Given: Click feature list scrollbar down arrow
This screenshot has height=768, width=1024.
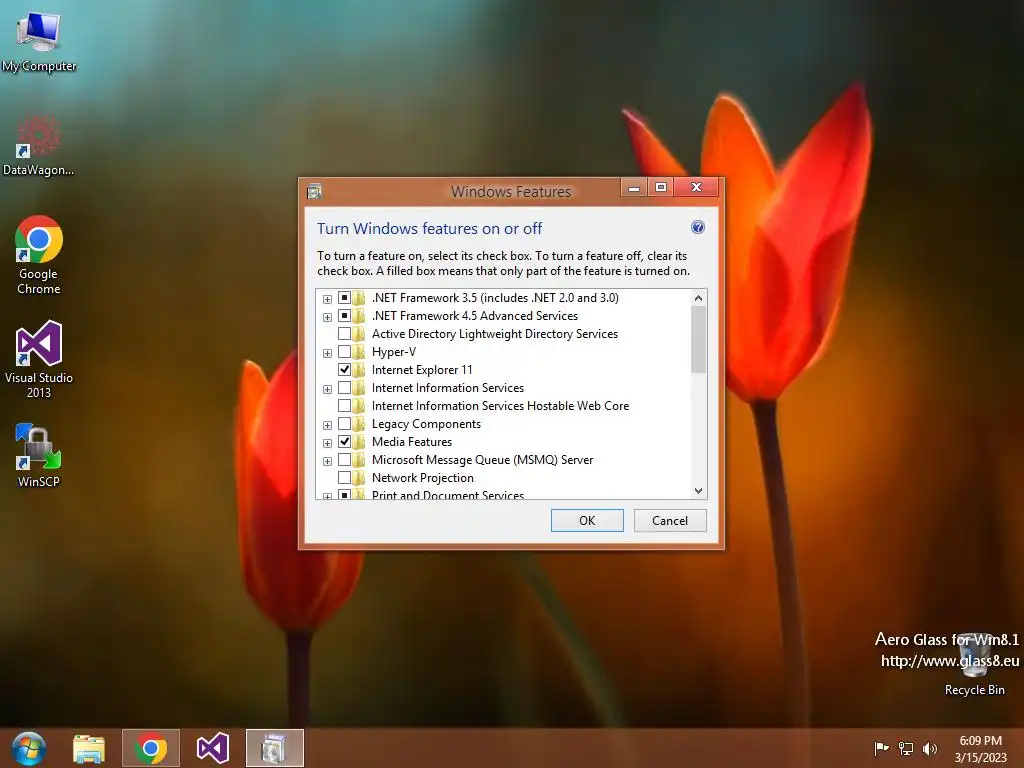Looking at the screenshot, I should click(x=698, y=490).
